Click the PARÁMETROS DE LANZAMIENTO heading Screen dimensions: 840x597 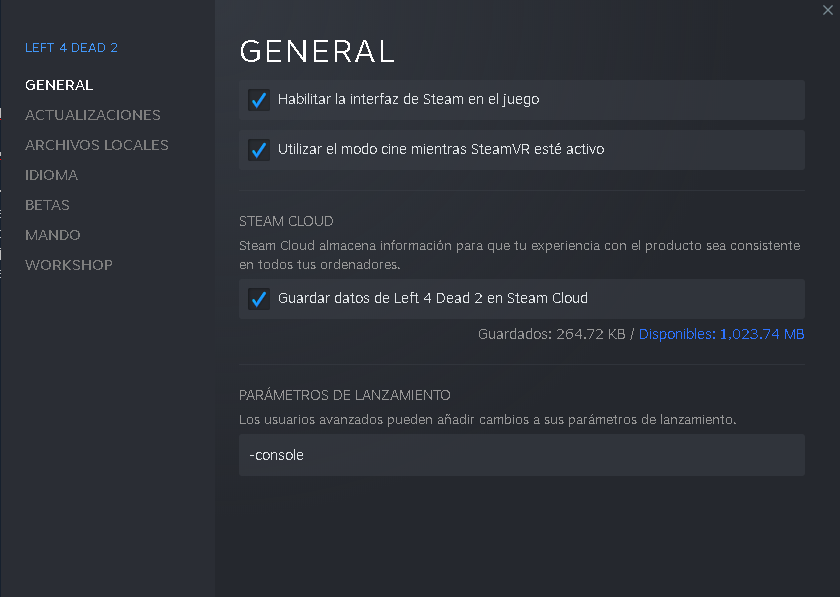tap(345, 395)
